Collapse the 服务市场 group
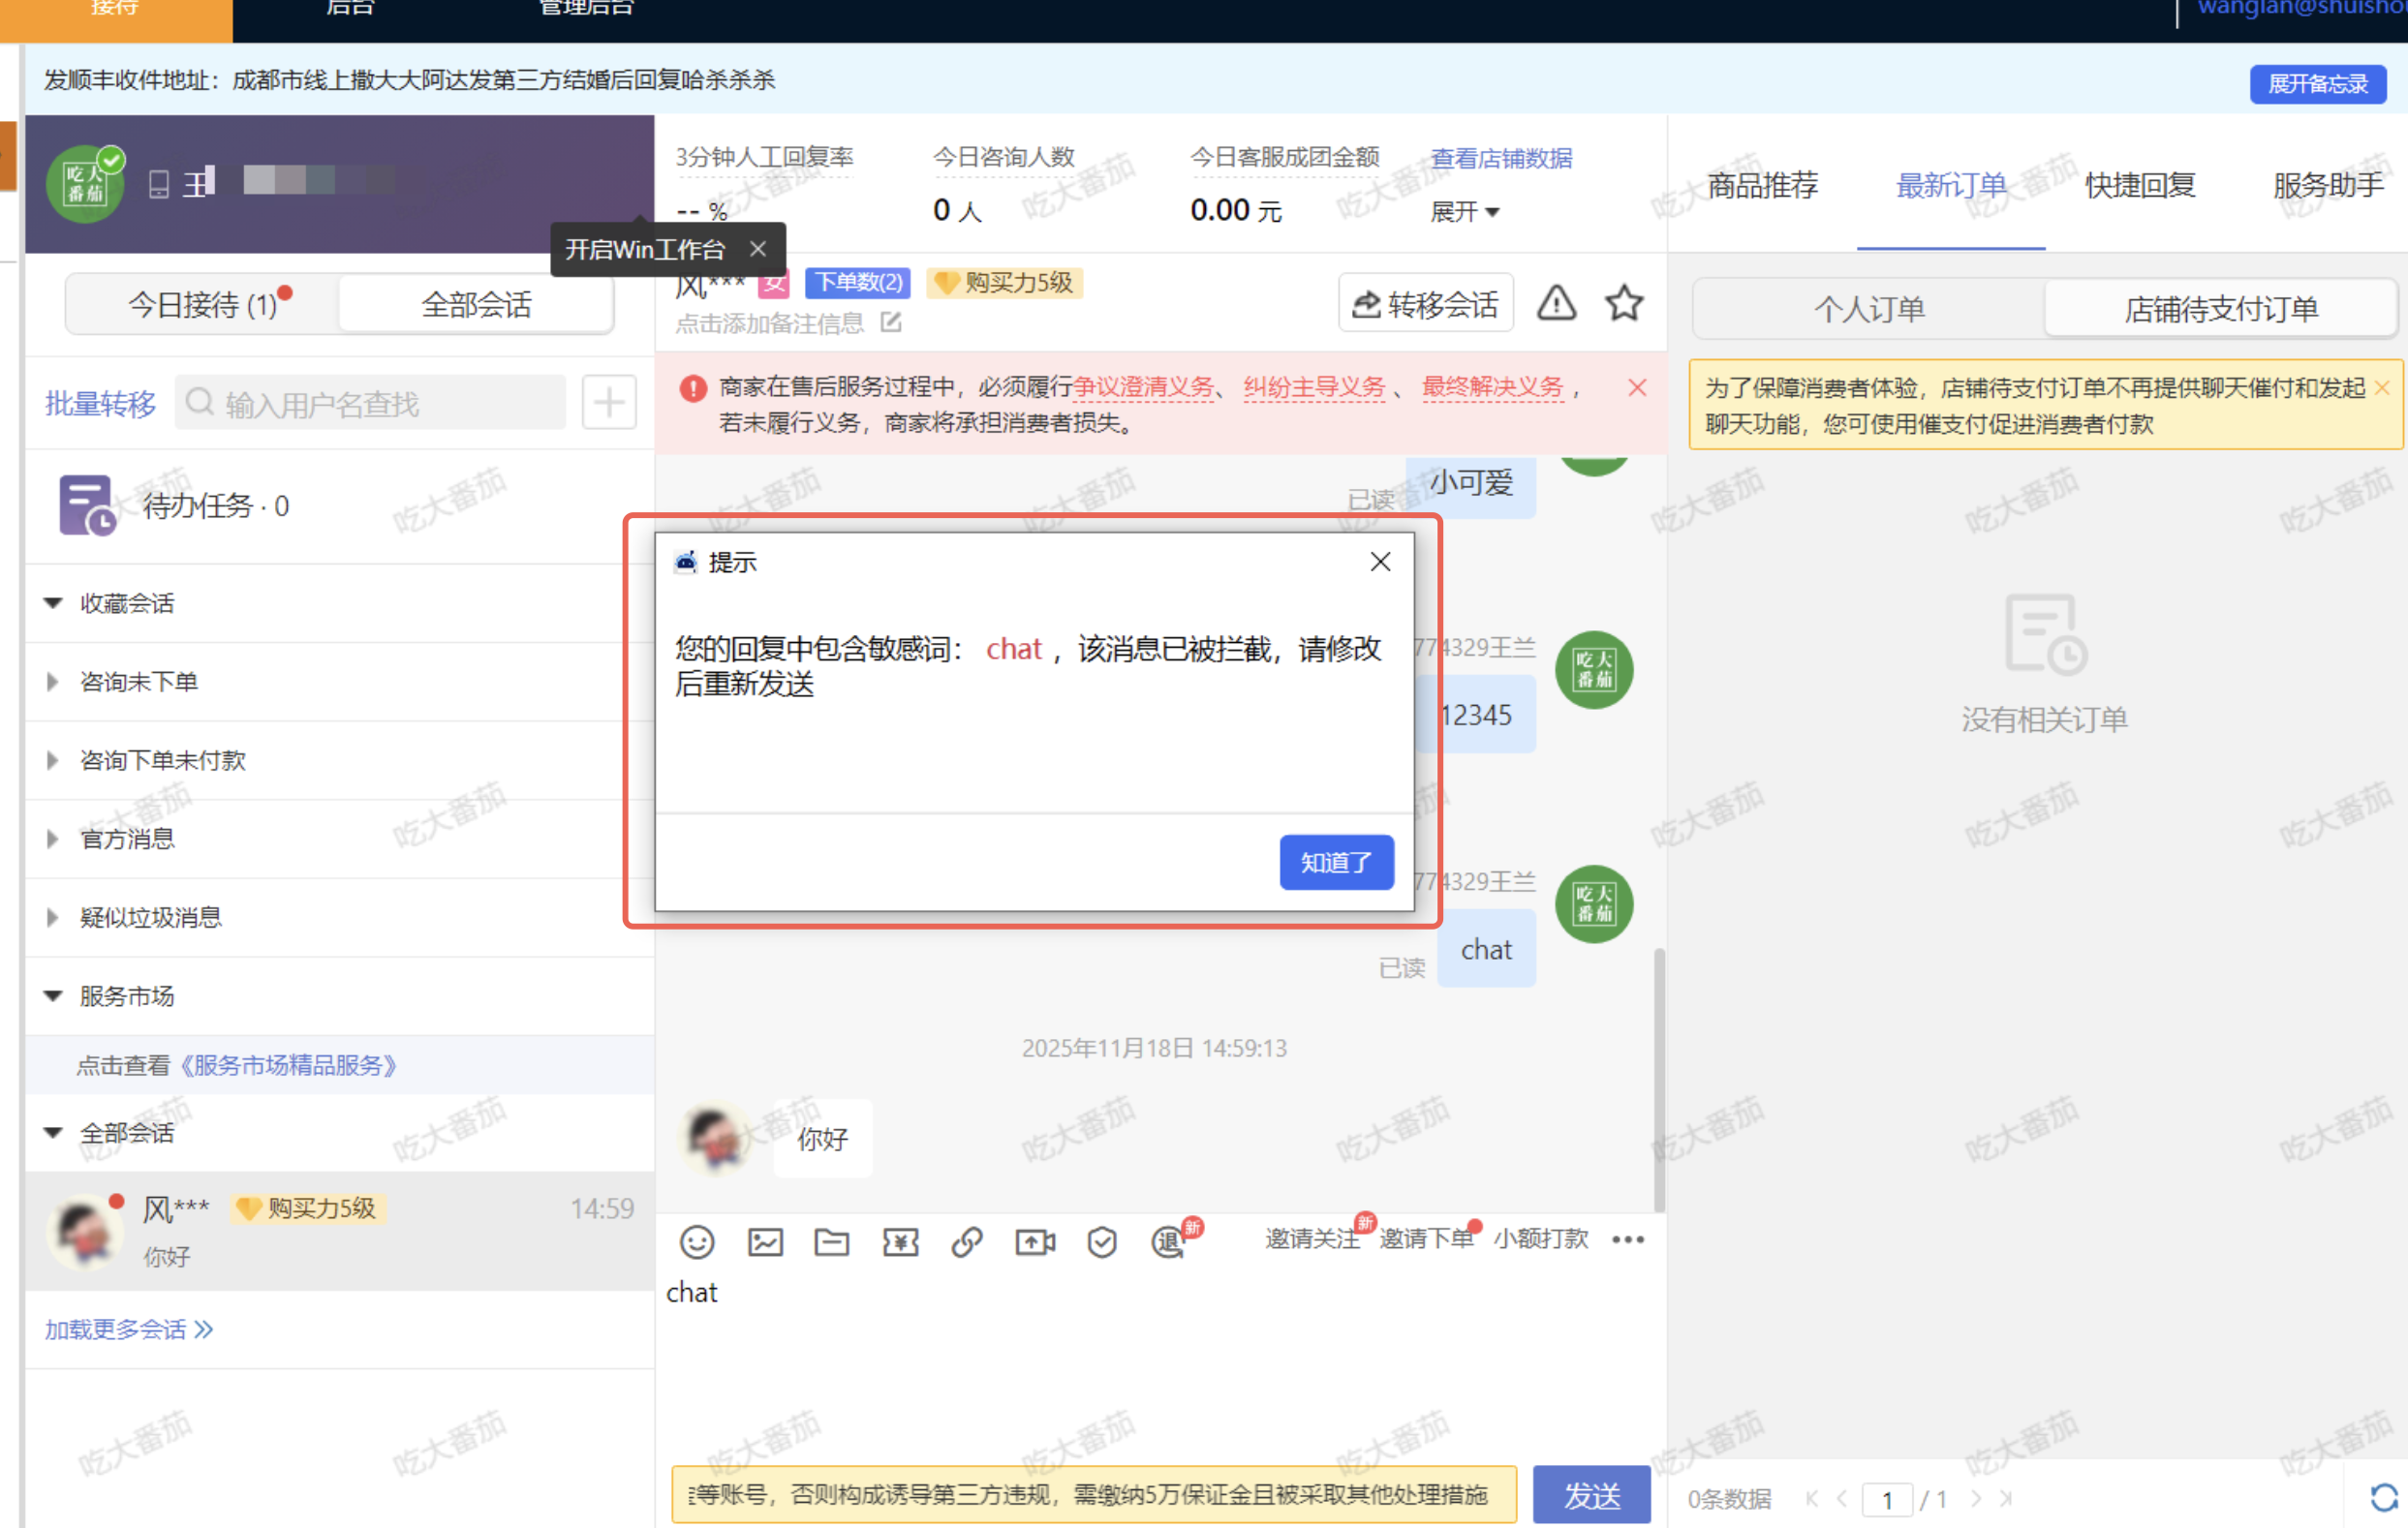This screenshot has height=1528, width=2408. (54, 996)
